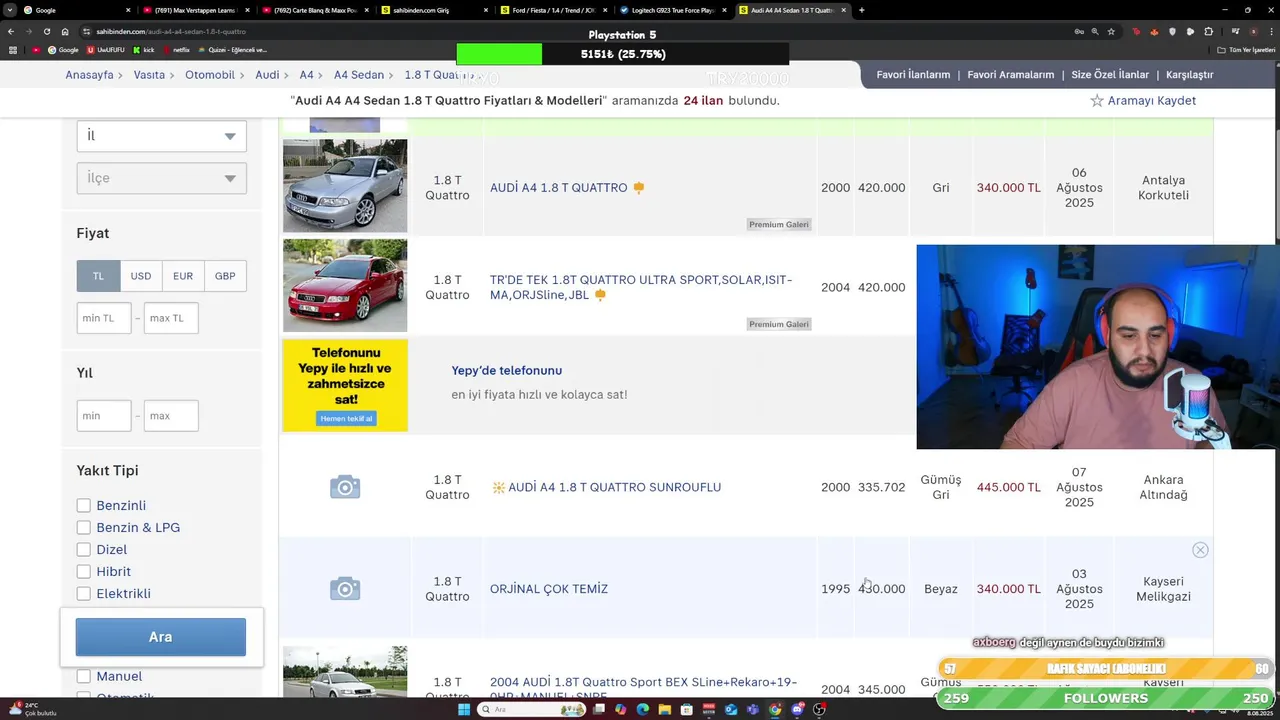The height and width of the screenshot is (720, 1280).
Task: Open Karşılaştır menu
Action: (x=1189, y=75)
